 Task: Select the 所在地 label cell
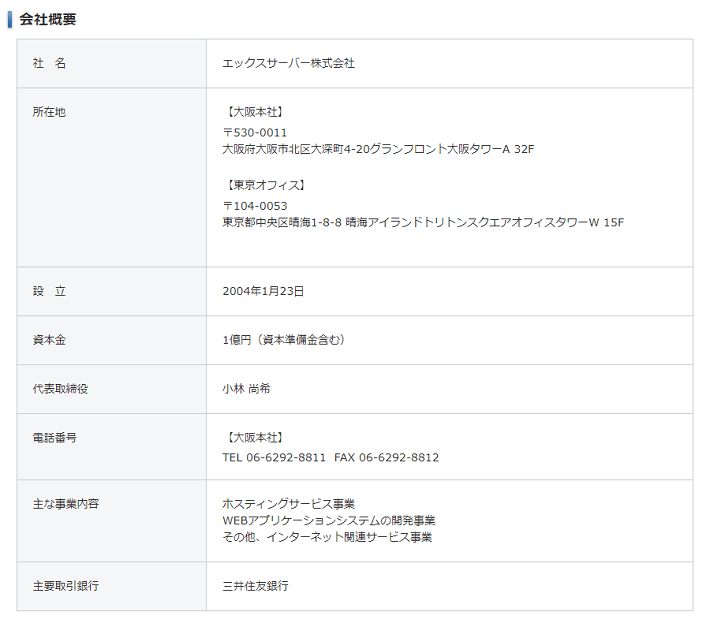[112, 177]
